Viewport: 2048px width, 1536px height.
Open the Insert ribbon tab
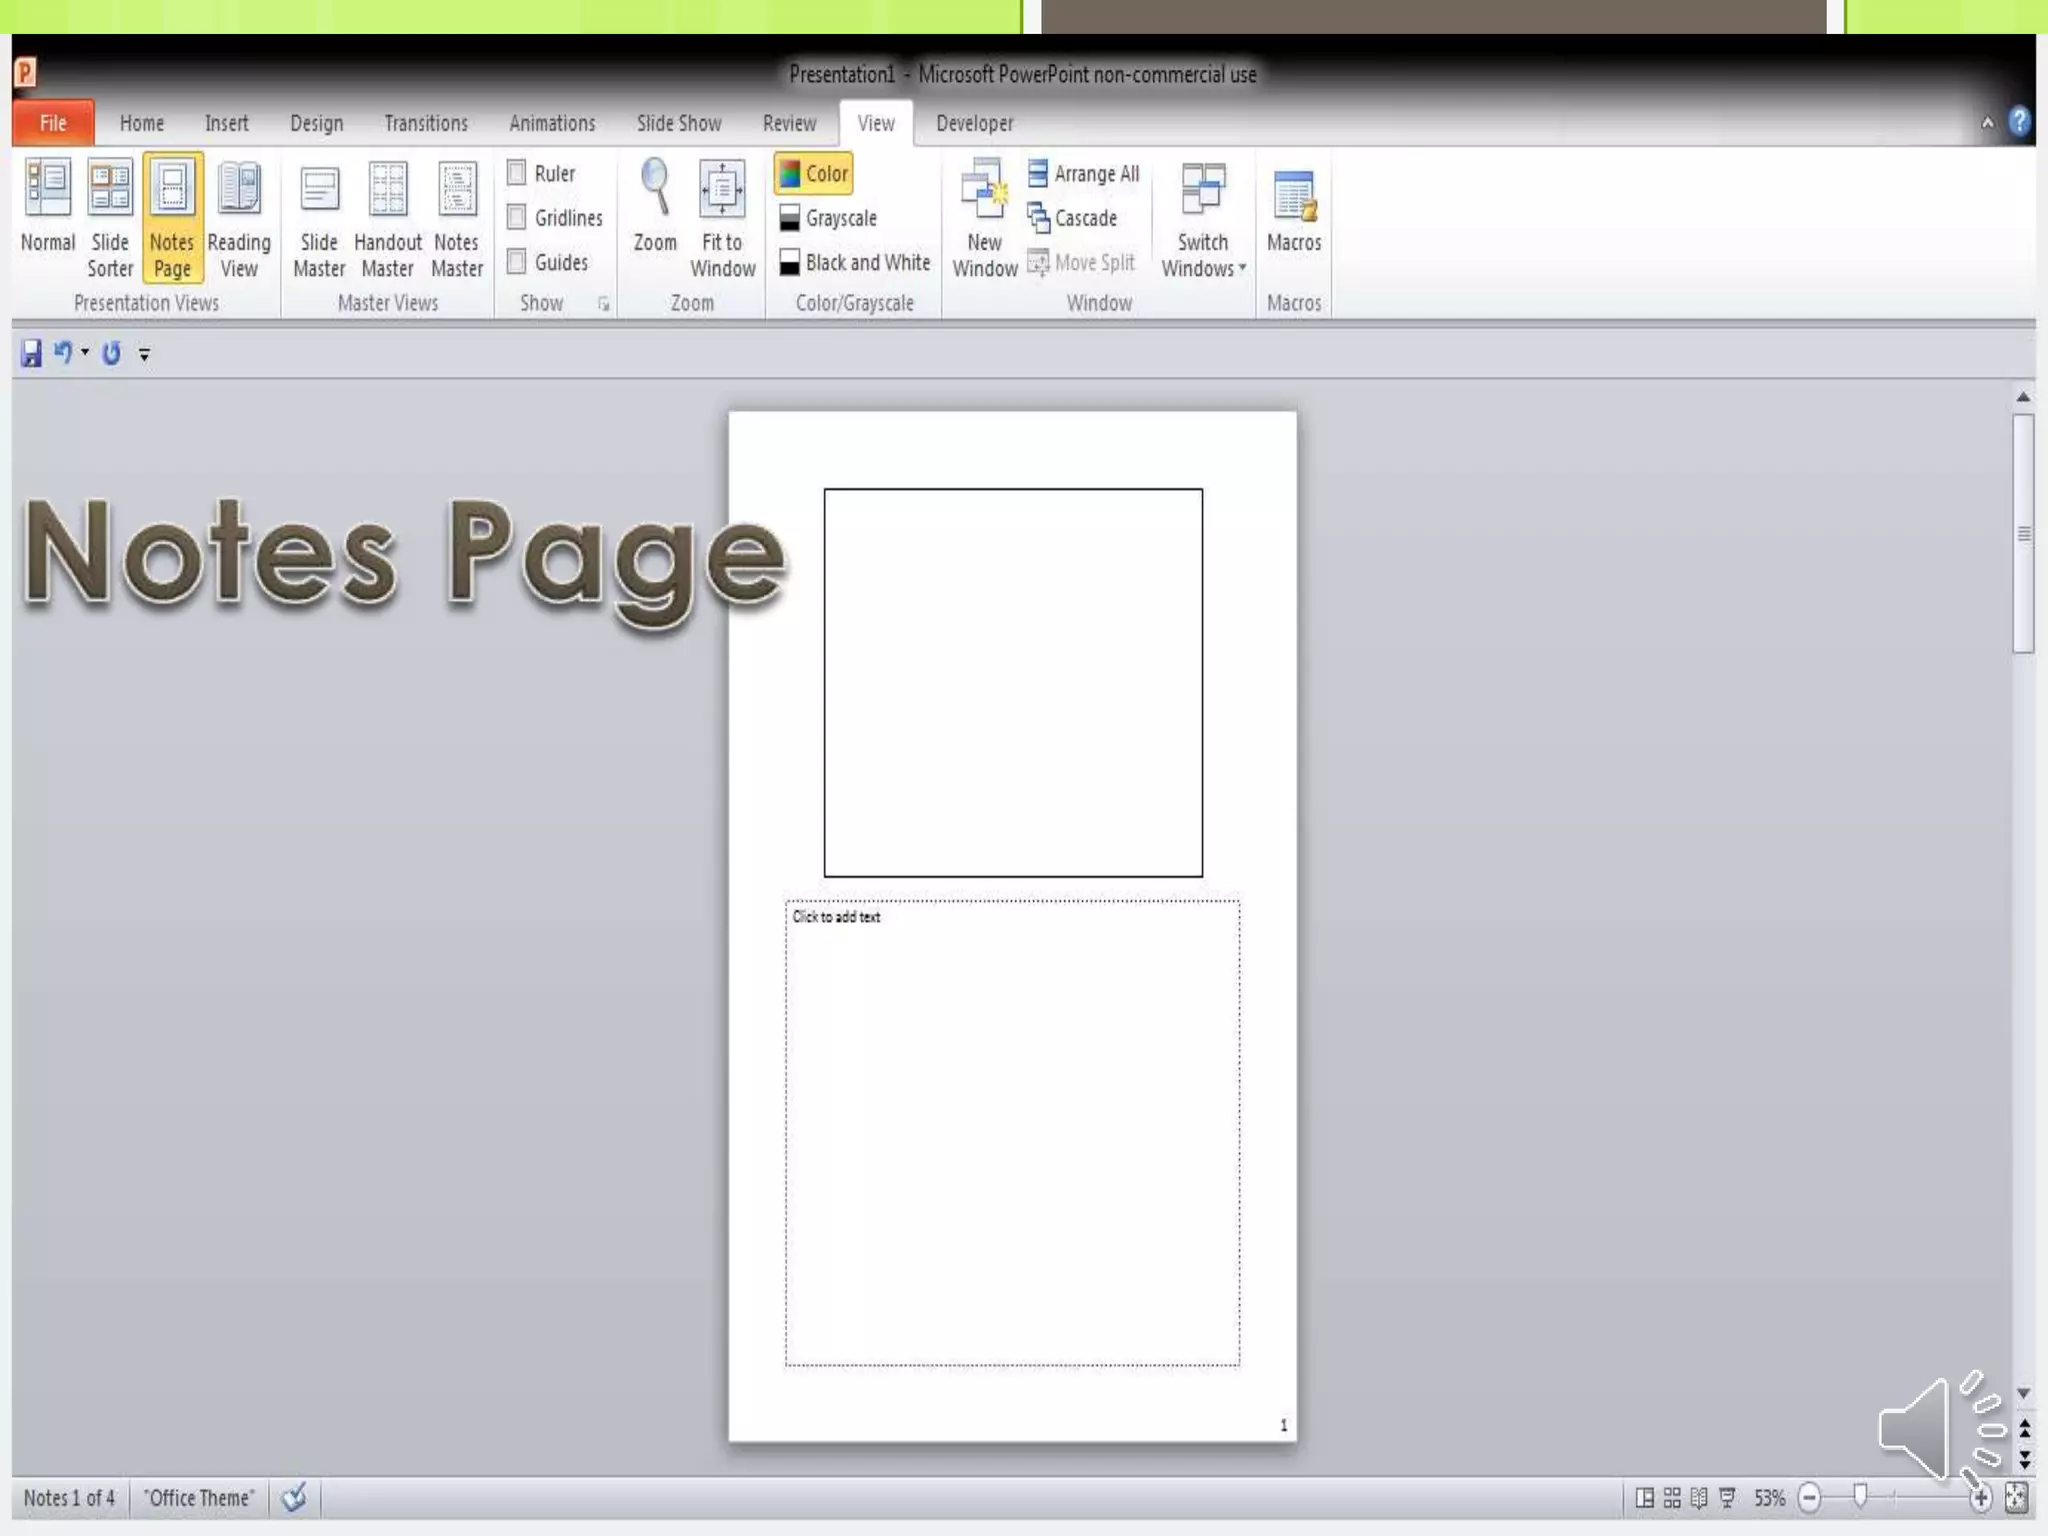pyautogui.click(x=226, y=123)
